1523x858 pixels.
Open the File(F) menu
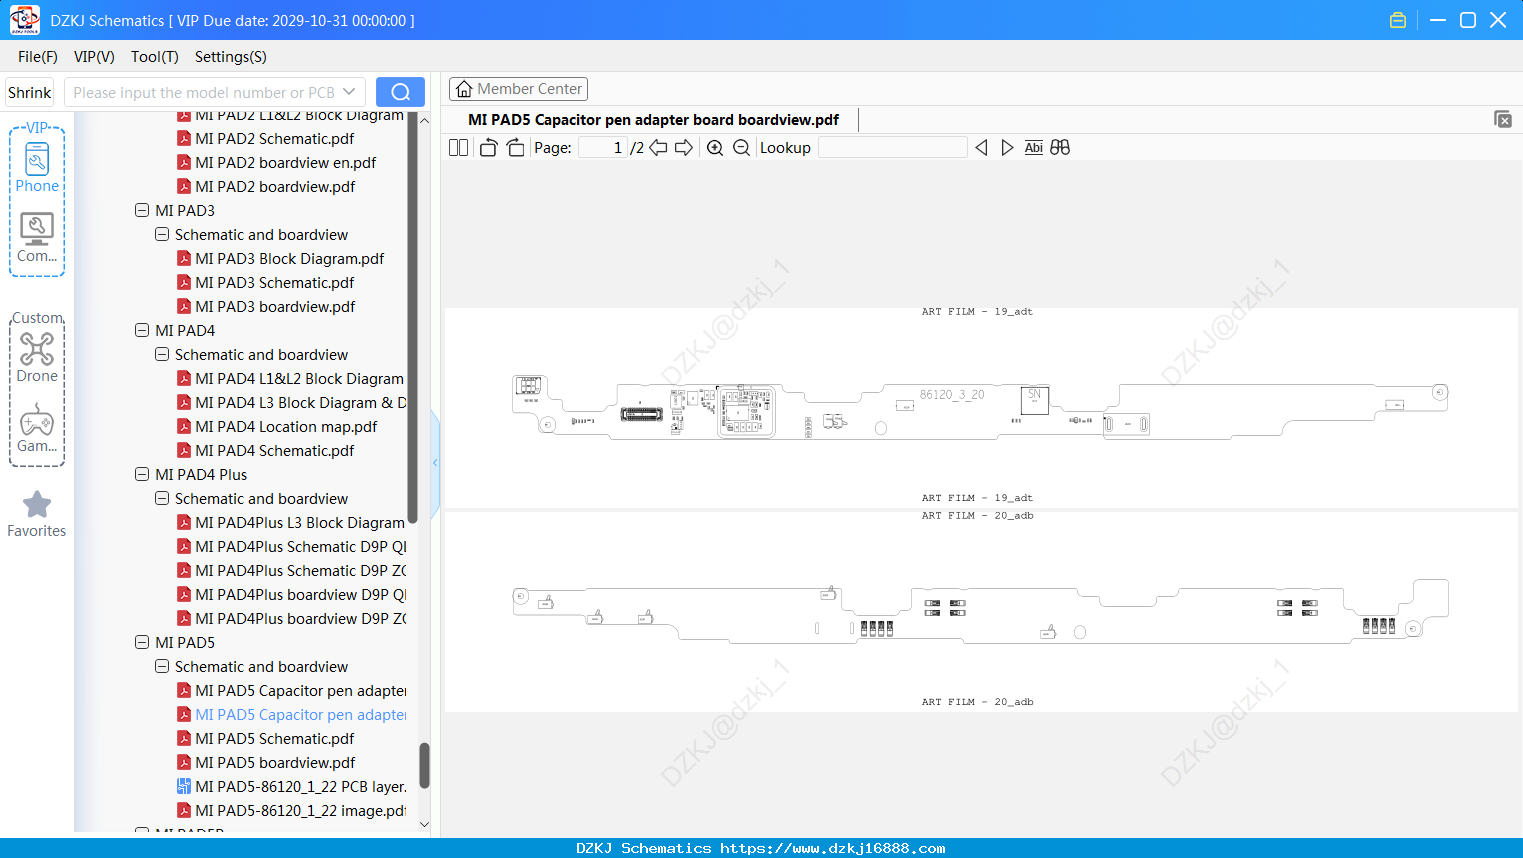pos(38,57)
